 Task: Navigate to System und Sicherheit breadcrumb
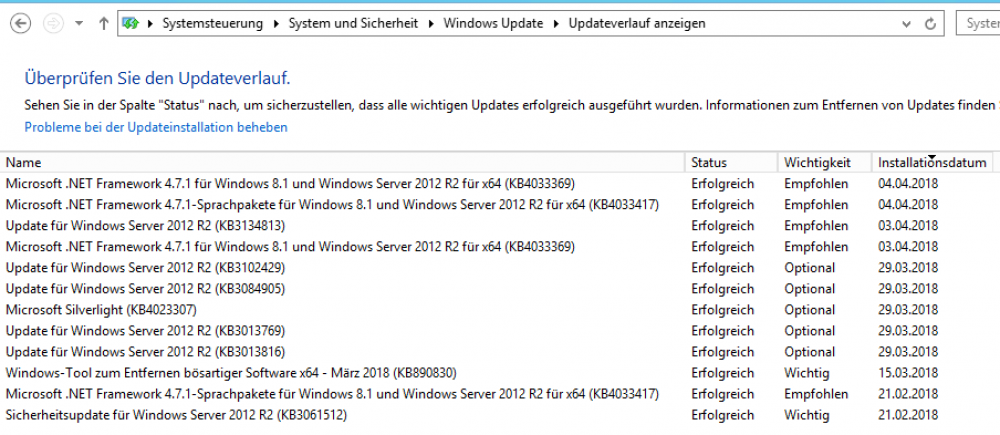point(354,23)
